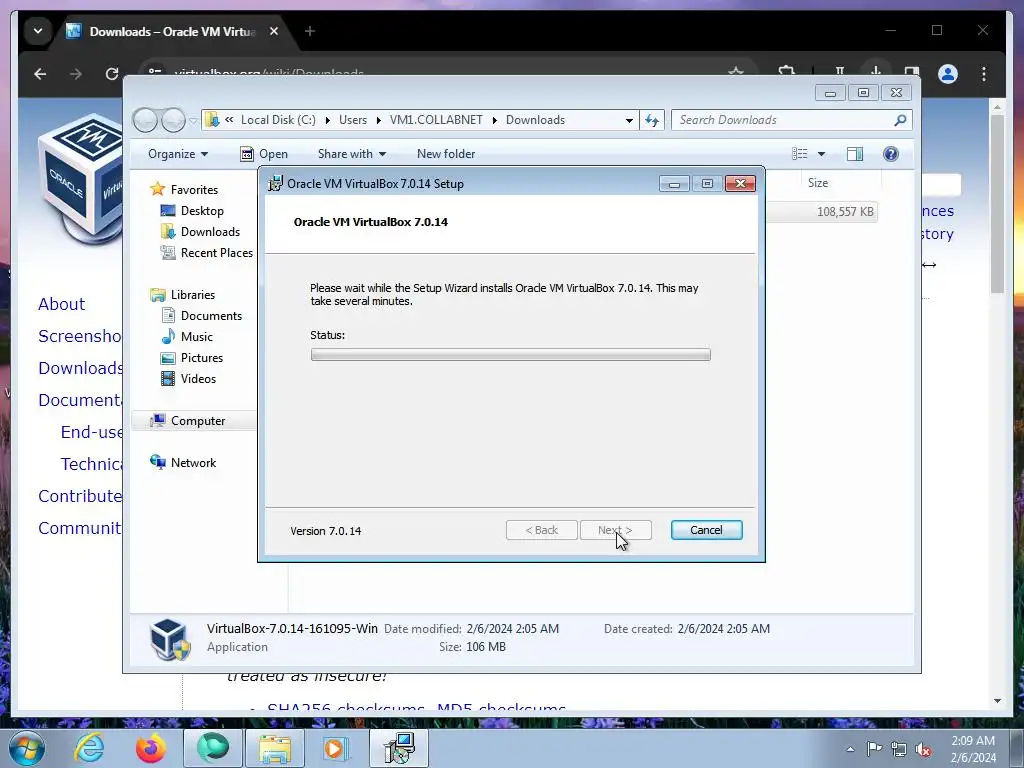Select Favorites in navigation pane
The image size is (1024, 768).
pos(194,189)
